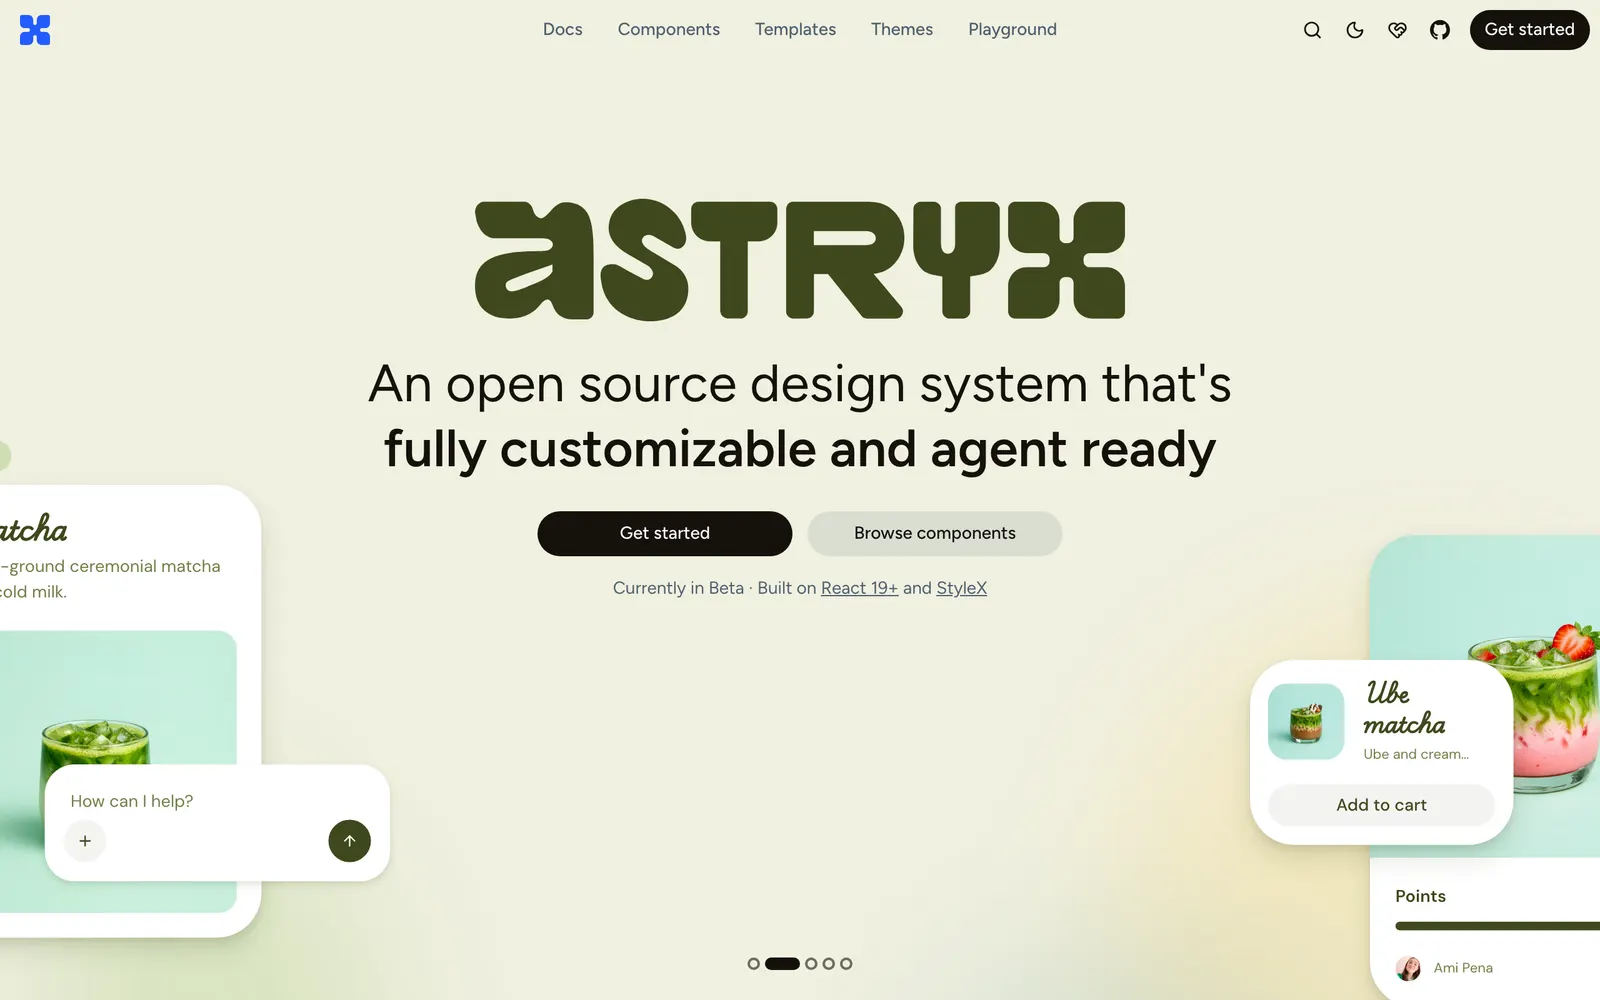Open Playground from the navigation
1600x1000 pixels.
coord(1012,30)
